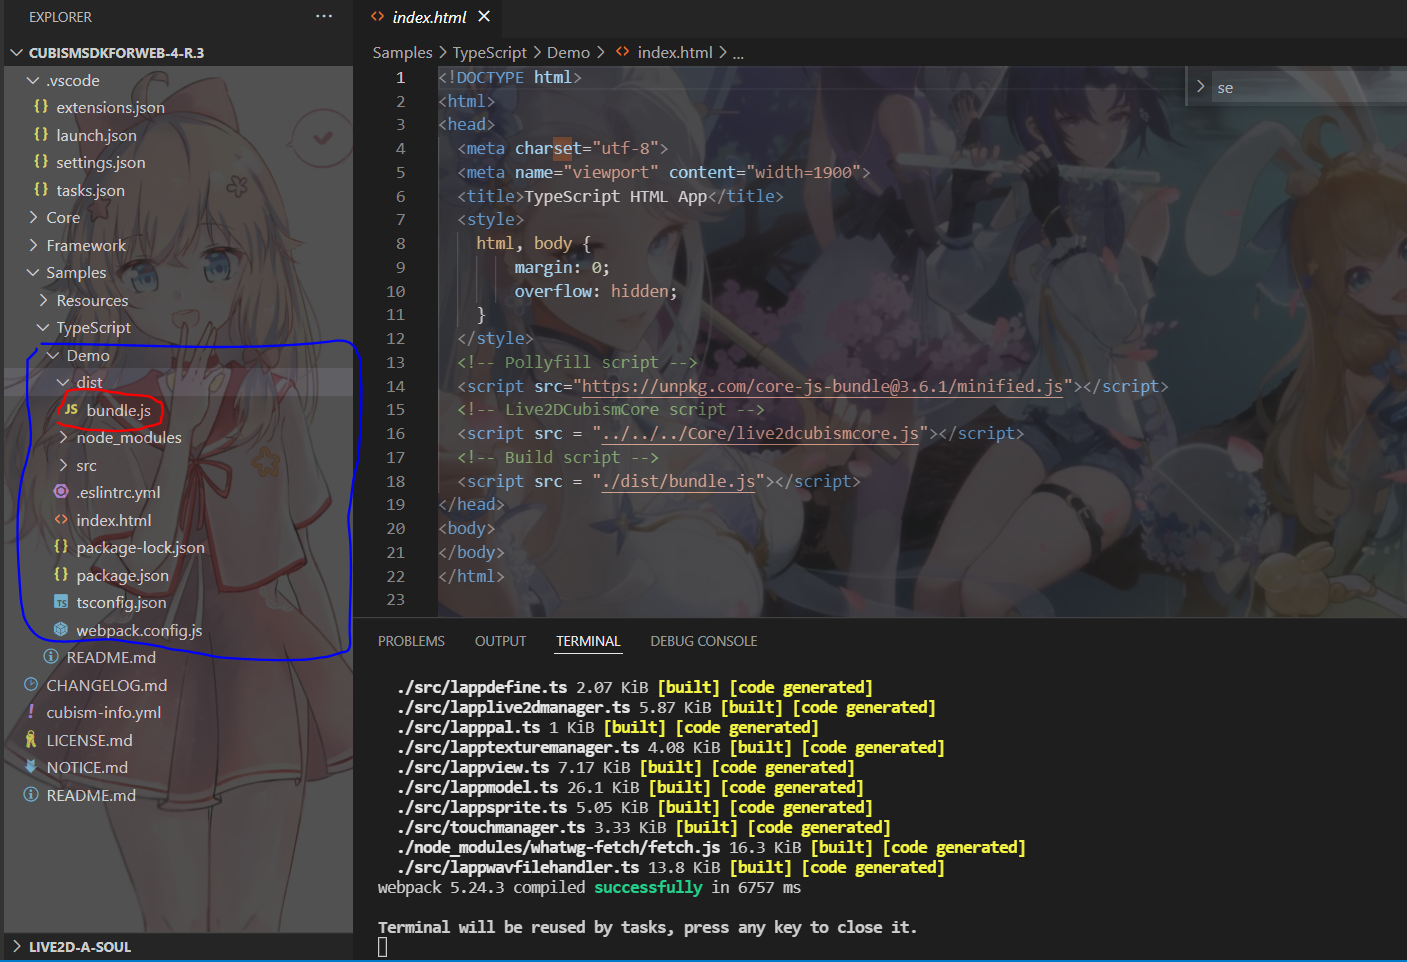Expand the LIVE2D-A-SOUL workspace section
1407x962 pixels.
[79, 946]
